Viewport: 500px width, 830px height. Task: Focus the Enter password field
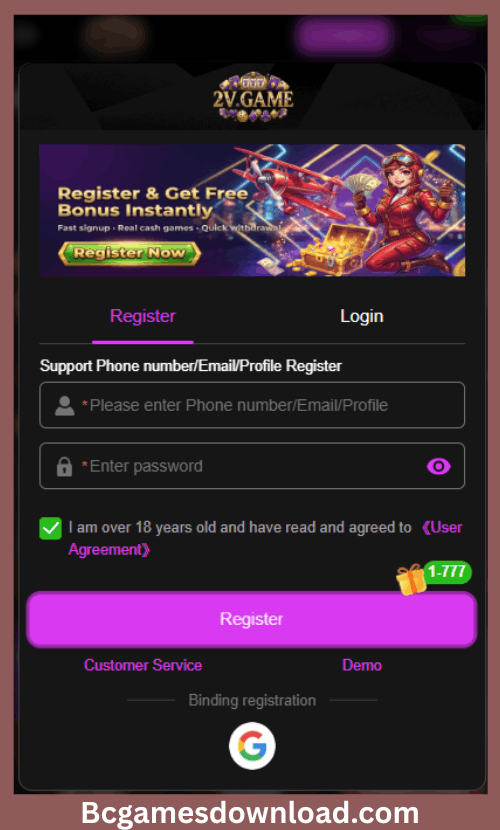[x=252, y=466]
